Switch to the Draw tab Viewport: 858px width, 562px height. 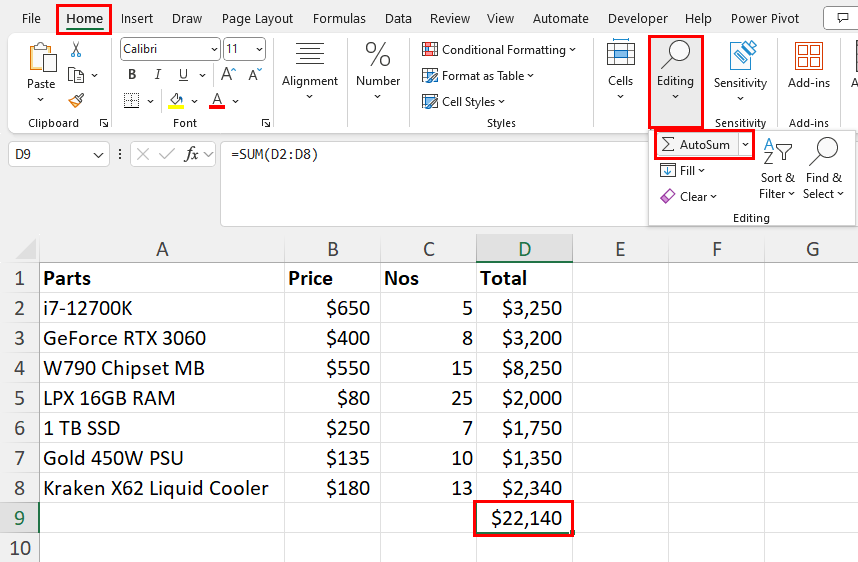187,19
